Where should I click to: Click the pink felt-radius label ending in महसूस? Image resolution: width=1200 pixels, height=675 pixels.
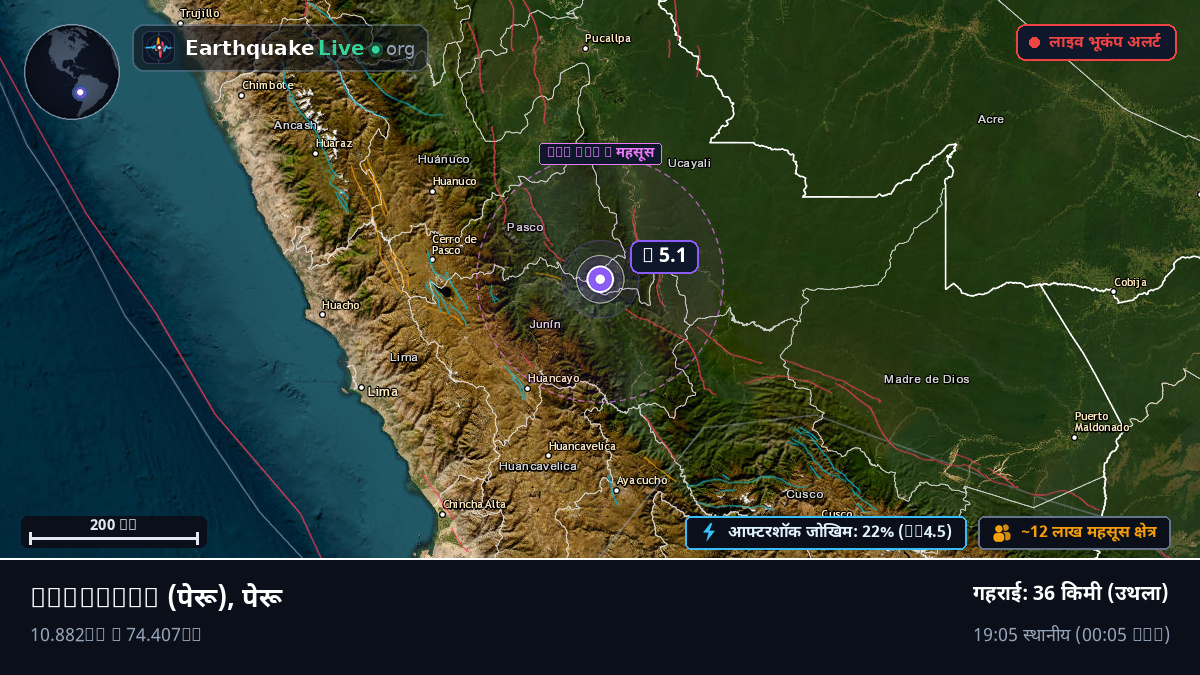(x=600, y=154)
